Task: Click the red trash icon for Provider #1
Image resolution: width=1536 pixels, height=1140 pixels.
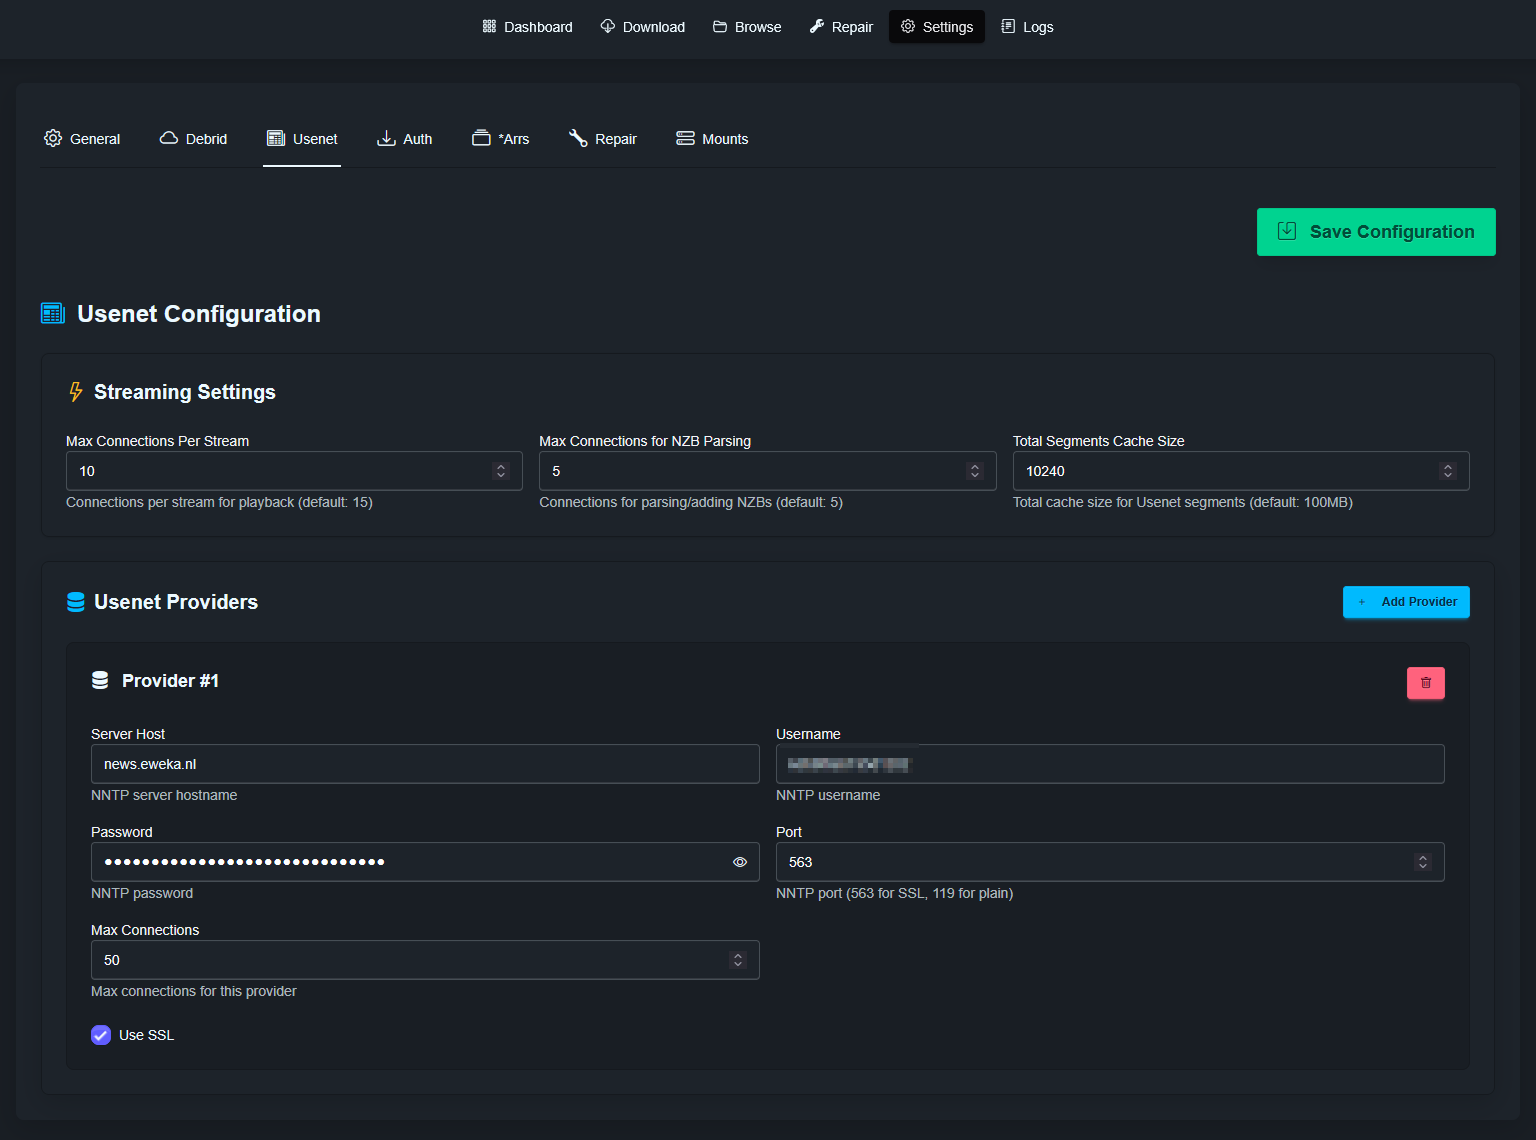Action: tap(1425, 683)
